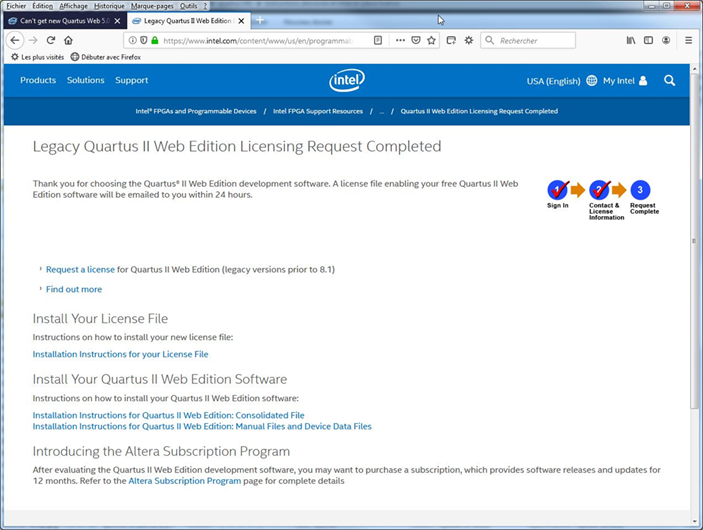703x530 pixels.
Task: Save page to Pocket icon
Action: pos(416,40)
